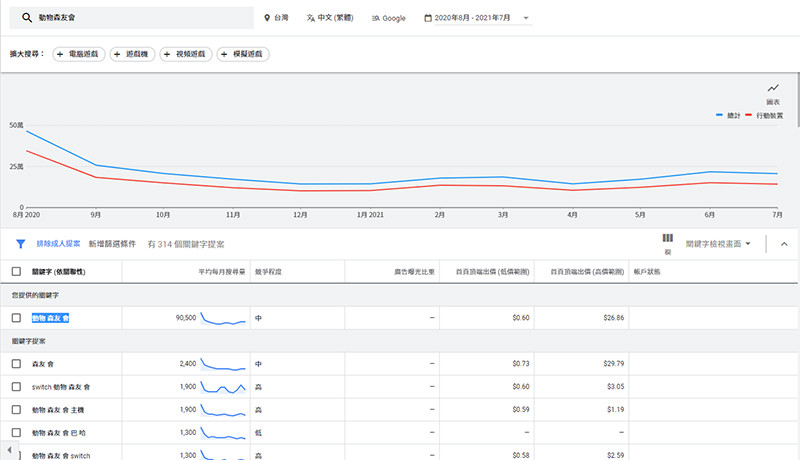The height and width of the screenshot is (460, 800).
Task: Add 遊戲機 to broaden search
Action: click(x=132, y=54)
